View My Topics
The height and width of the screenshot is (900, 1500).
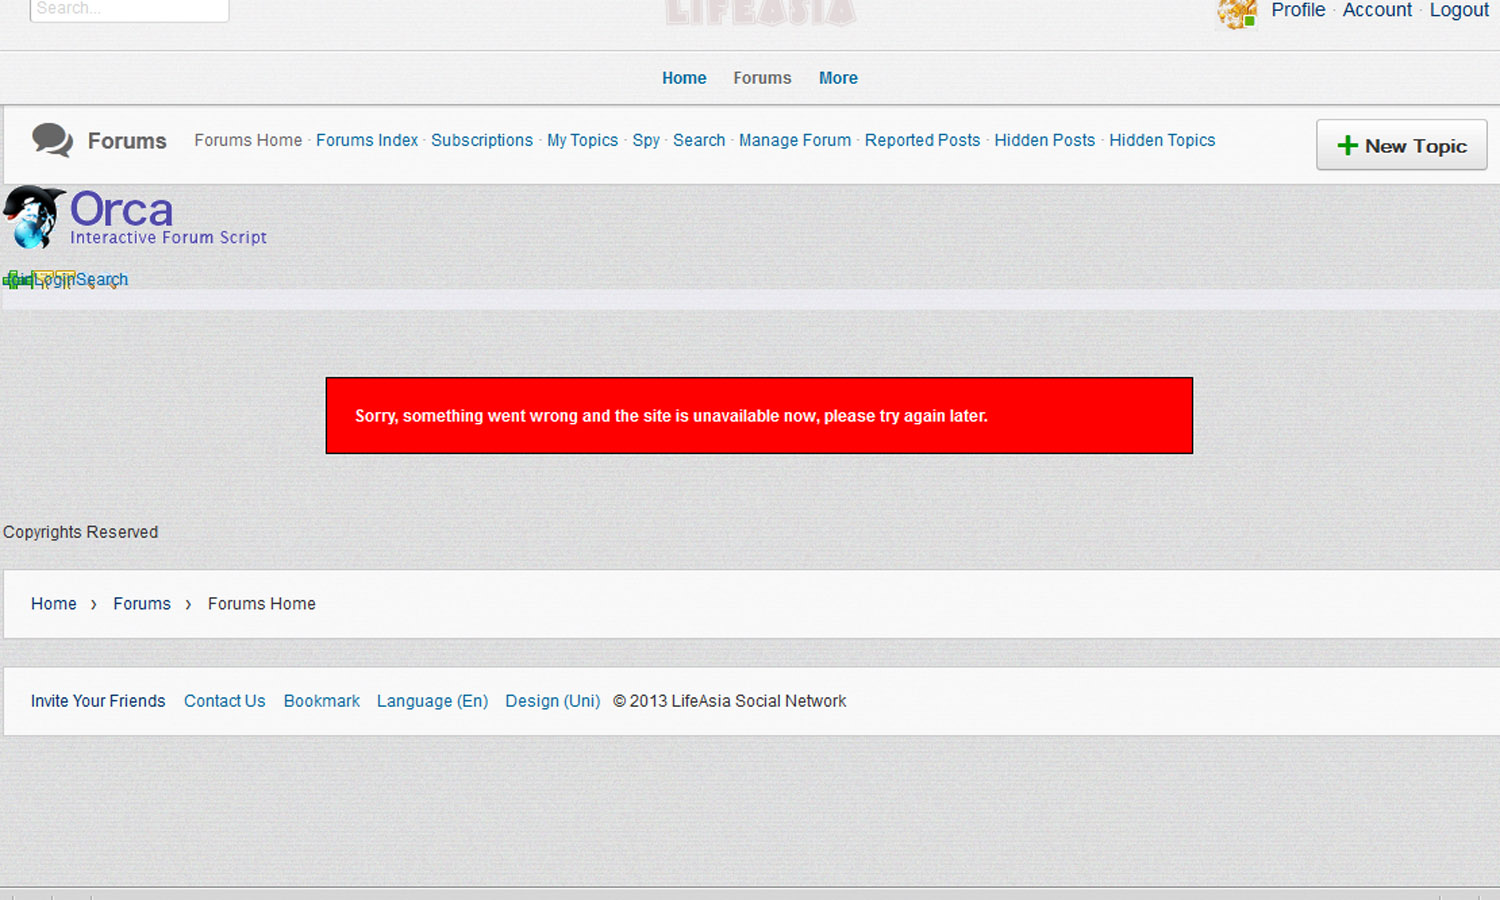click(582, 140)
